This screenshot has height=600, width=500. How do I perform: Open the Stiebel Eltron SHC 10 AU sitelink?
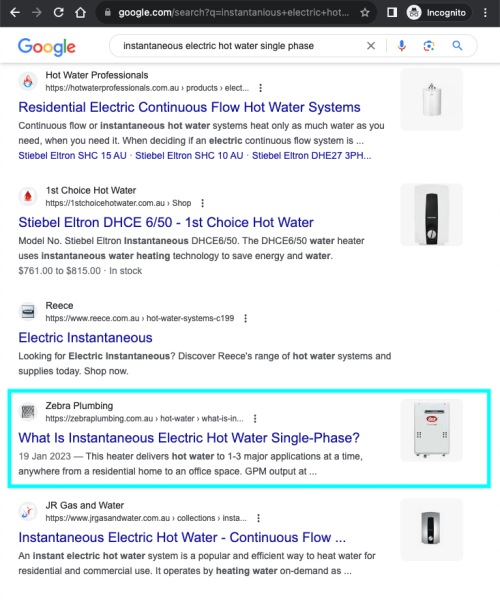pos(189,156)
